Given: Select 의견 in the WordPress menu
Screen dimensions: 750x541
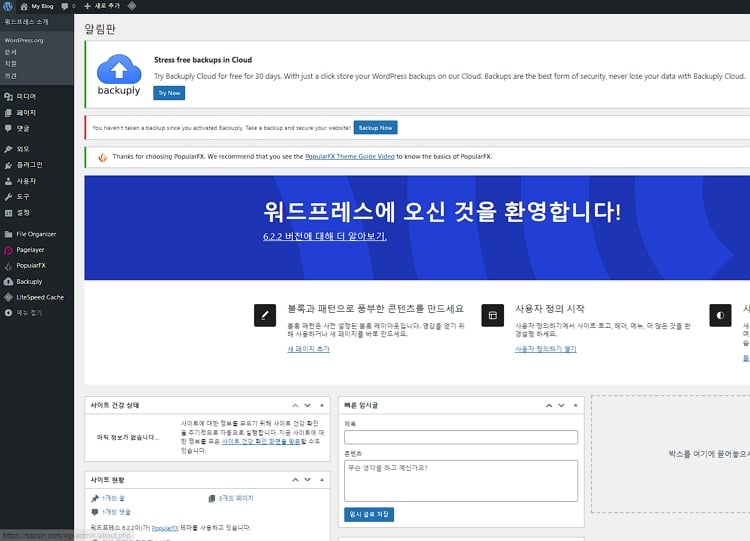Looking at the screenshot, I should click(x=11, y=76).
